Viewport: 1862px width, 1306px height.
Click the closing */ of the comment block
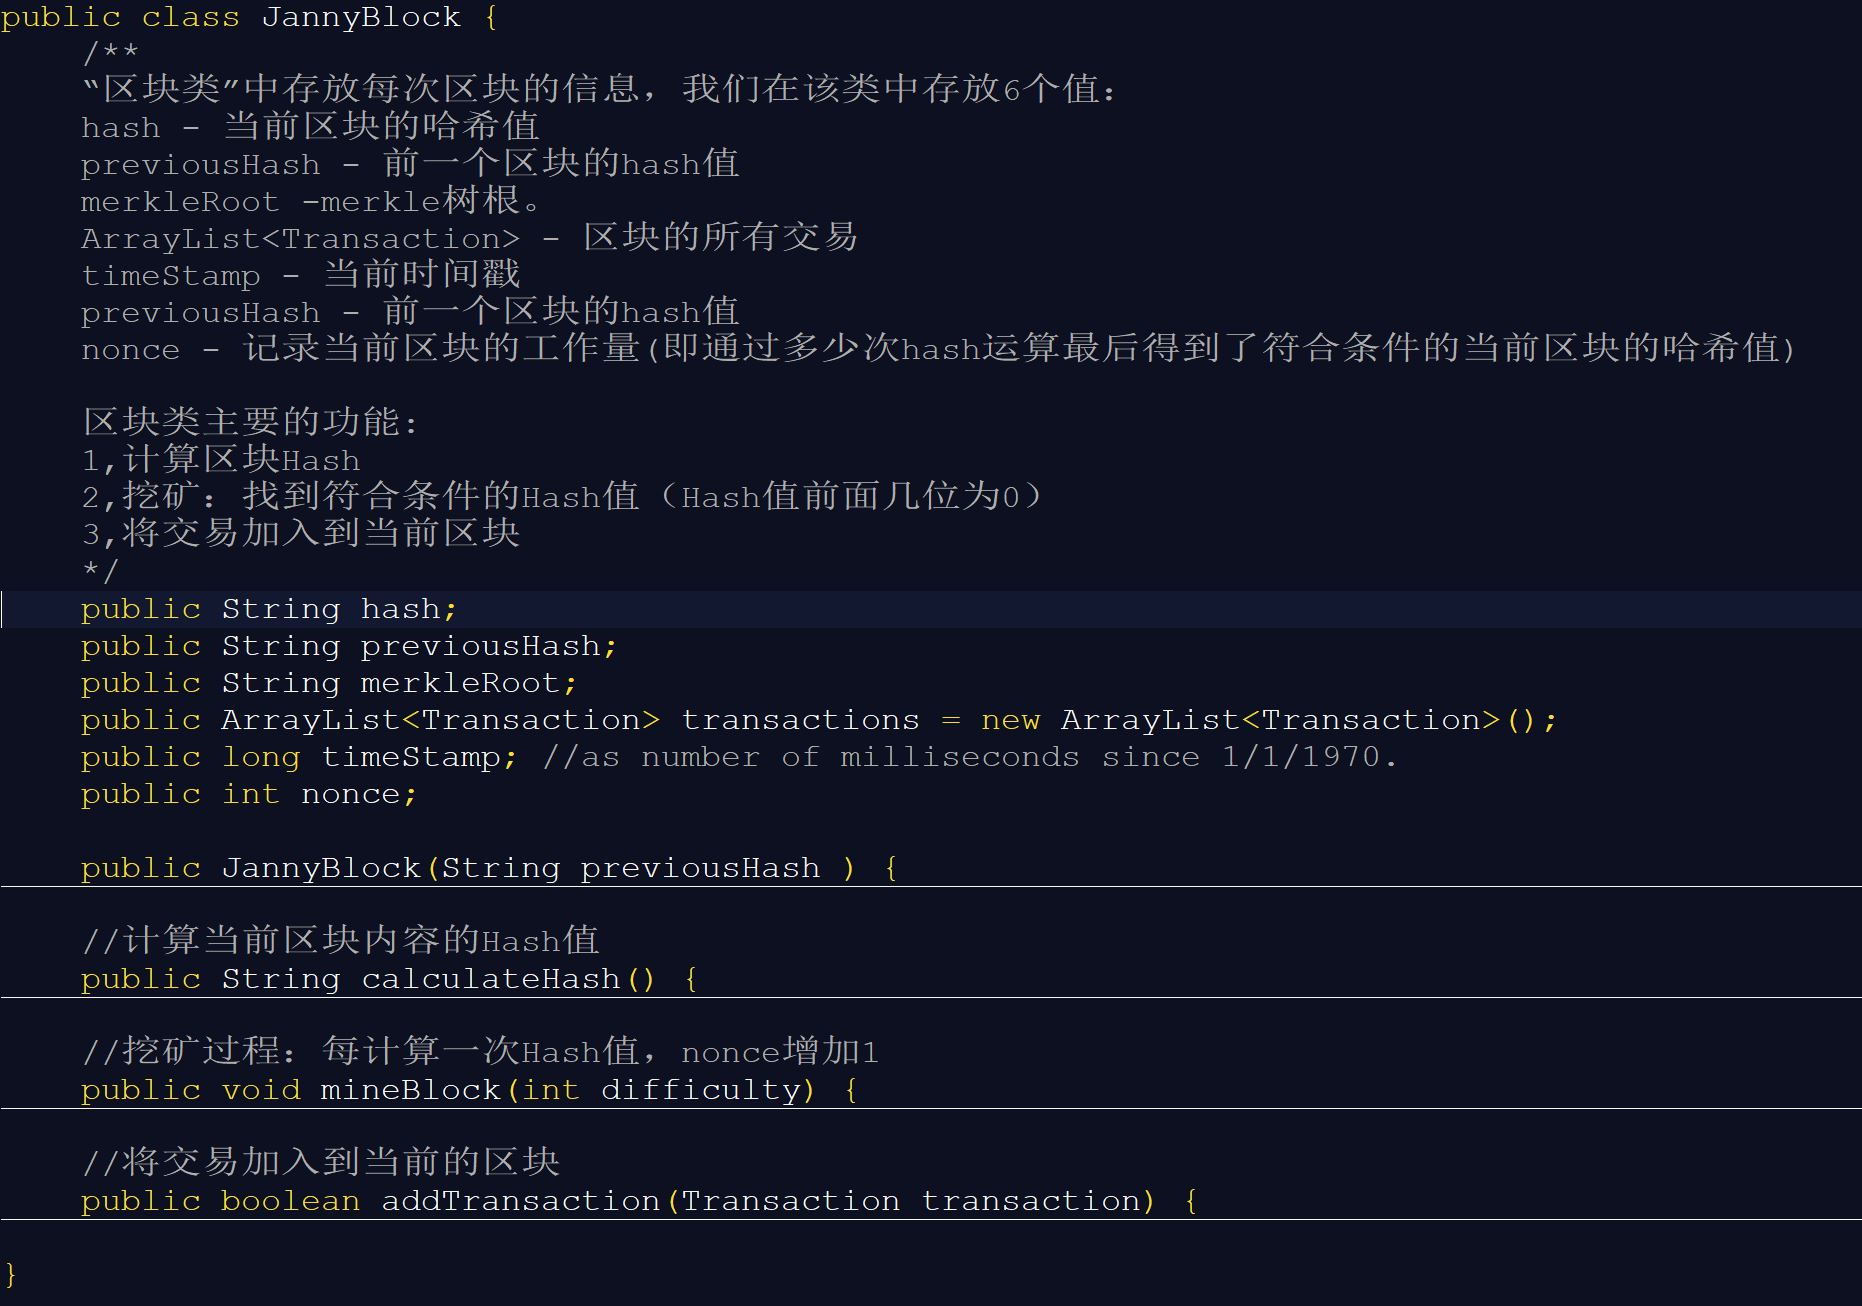[x=100, y=571]
